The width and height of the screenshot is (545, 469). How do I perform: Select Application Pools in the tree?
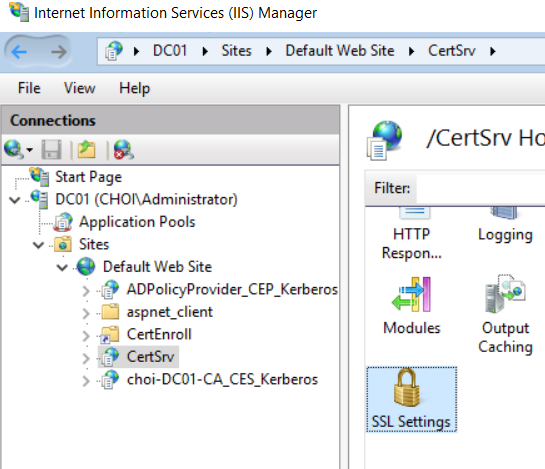(x=137, y=222)
